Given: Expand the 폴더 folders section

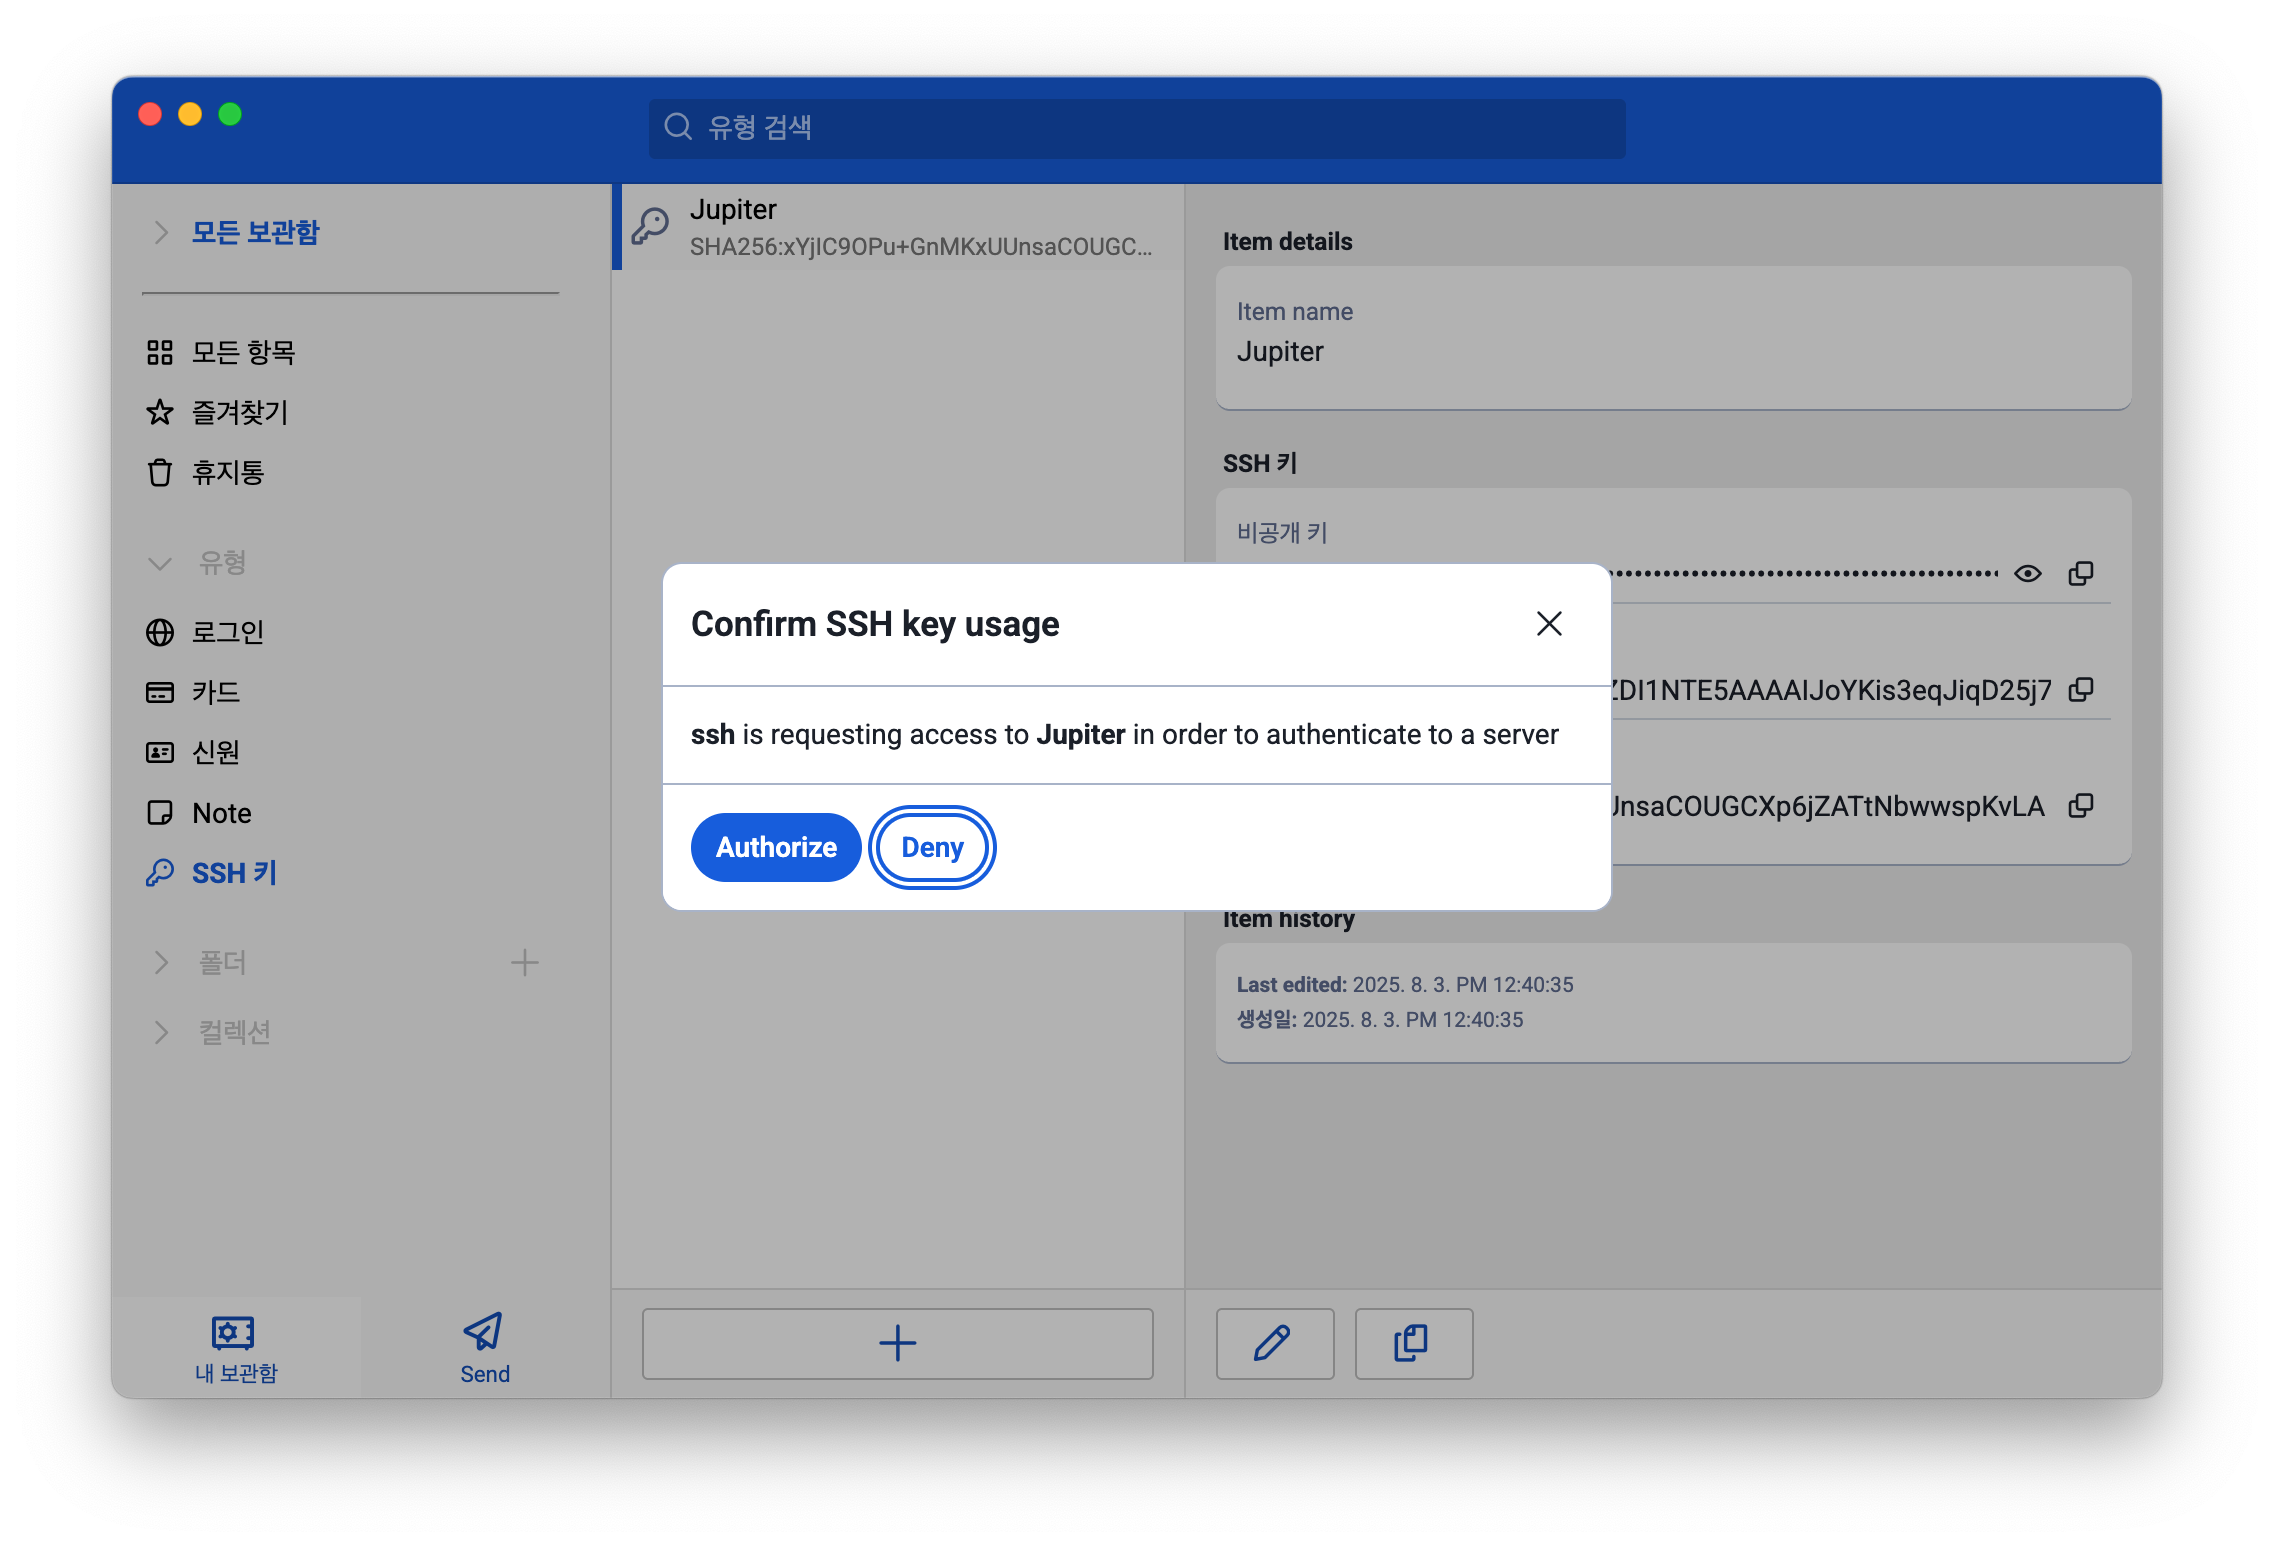Looking at the screenshot, I should click(x=161, y=962).
